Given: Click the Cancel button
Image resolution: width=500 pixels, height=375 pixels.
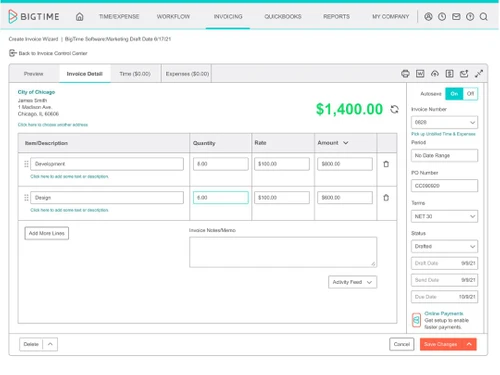Looking at the screenshot, I should (x=402, y=344).
